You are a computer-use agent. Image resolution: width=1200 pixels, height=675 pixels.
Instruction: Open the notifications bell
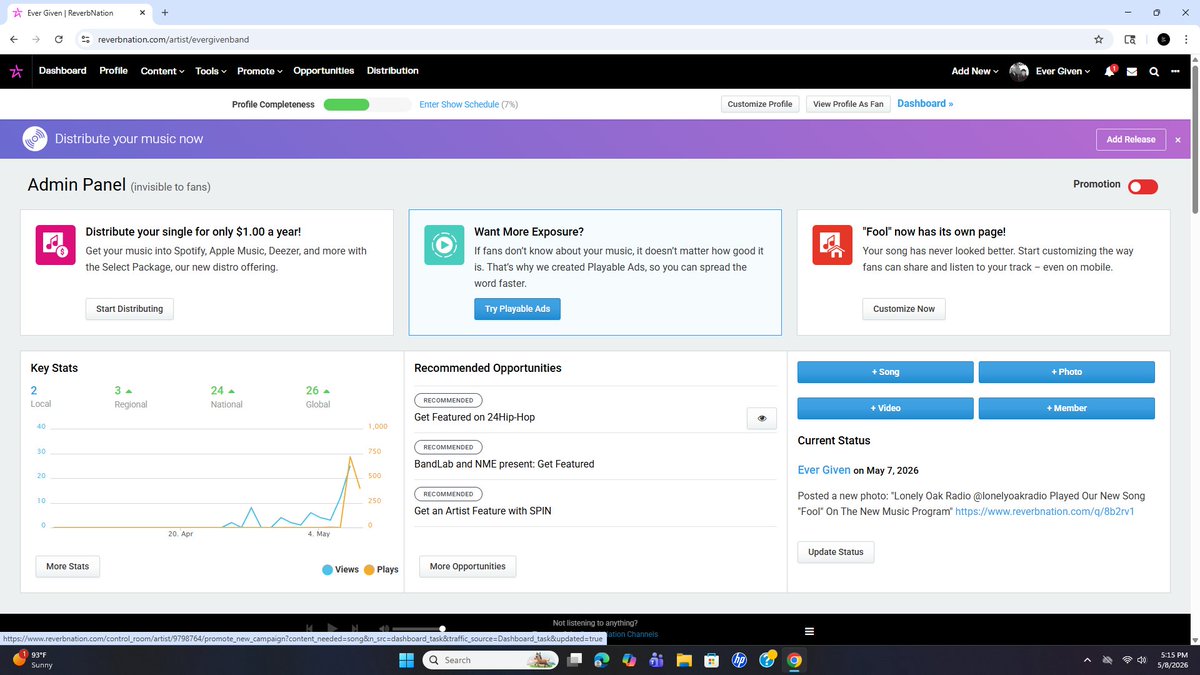coord(1110,71)
